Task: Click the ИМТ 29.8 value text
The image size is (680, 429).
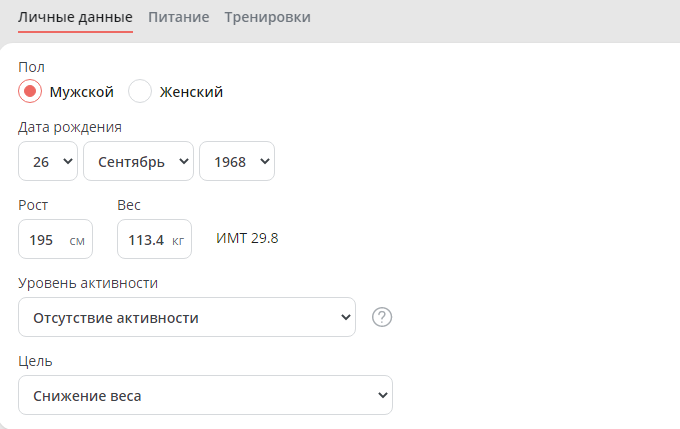Action: pyautogui.click(x=247, y=238)
